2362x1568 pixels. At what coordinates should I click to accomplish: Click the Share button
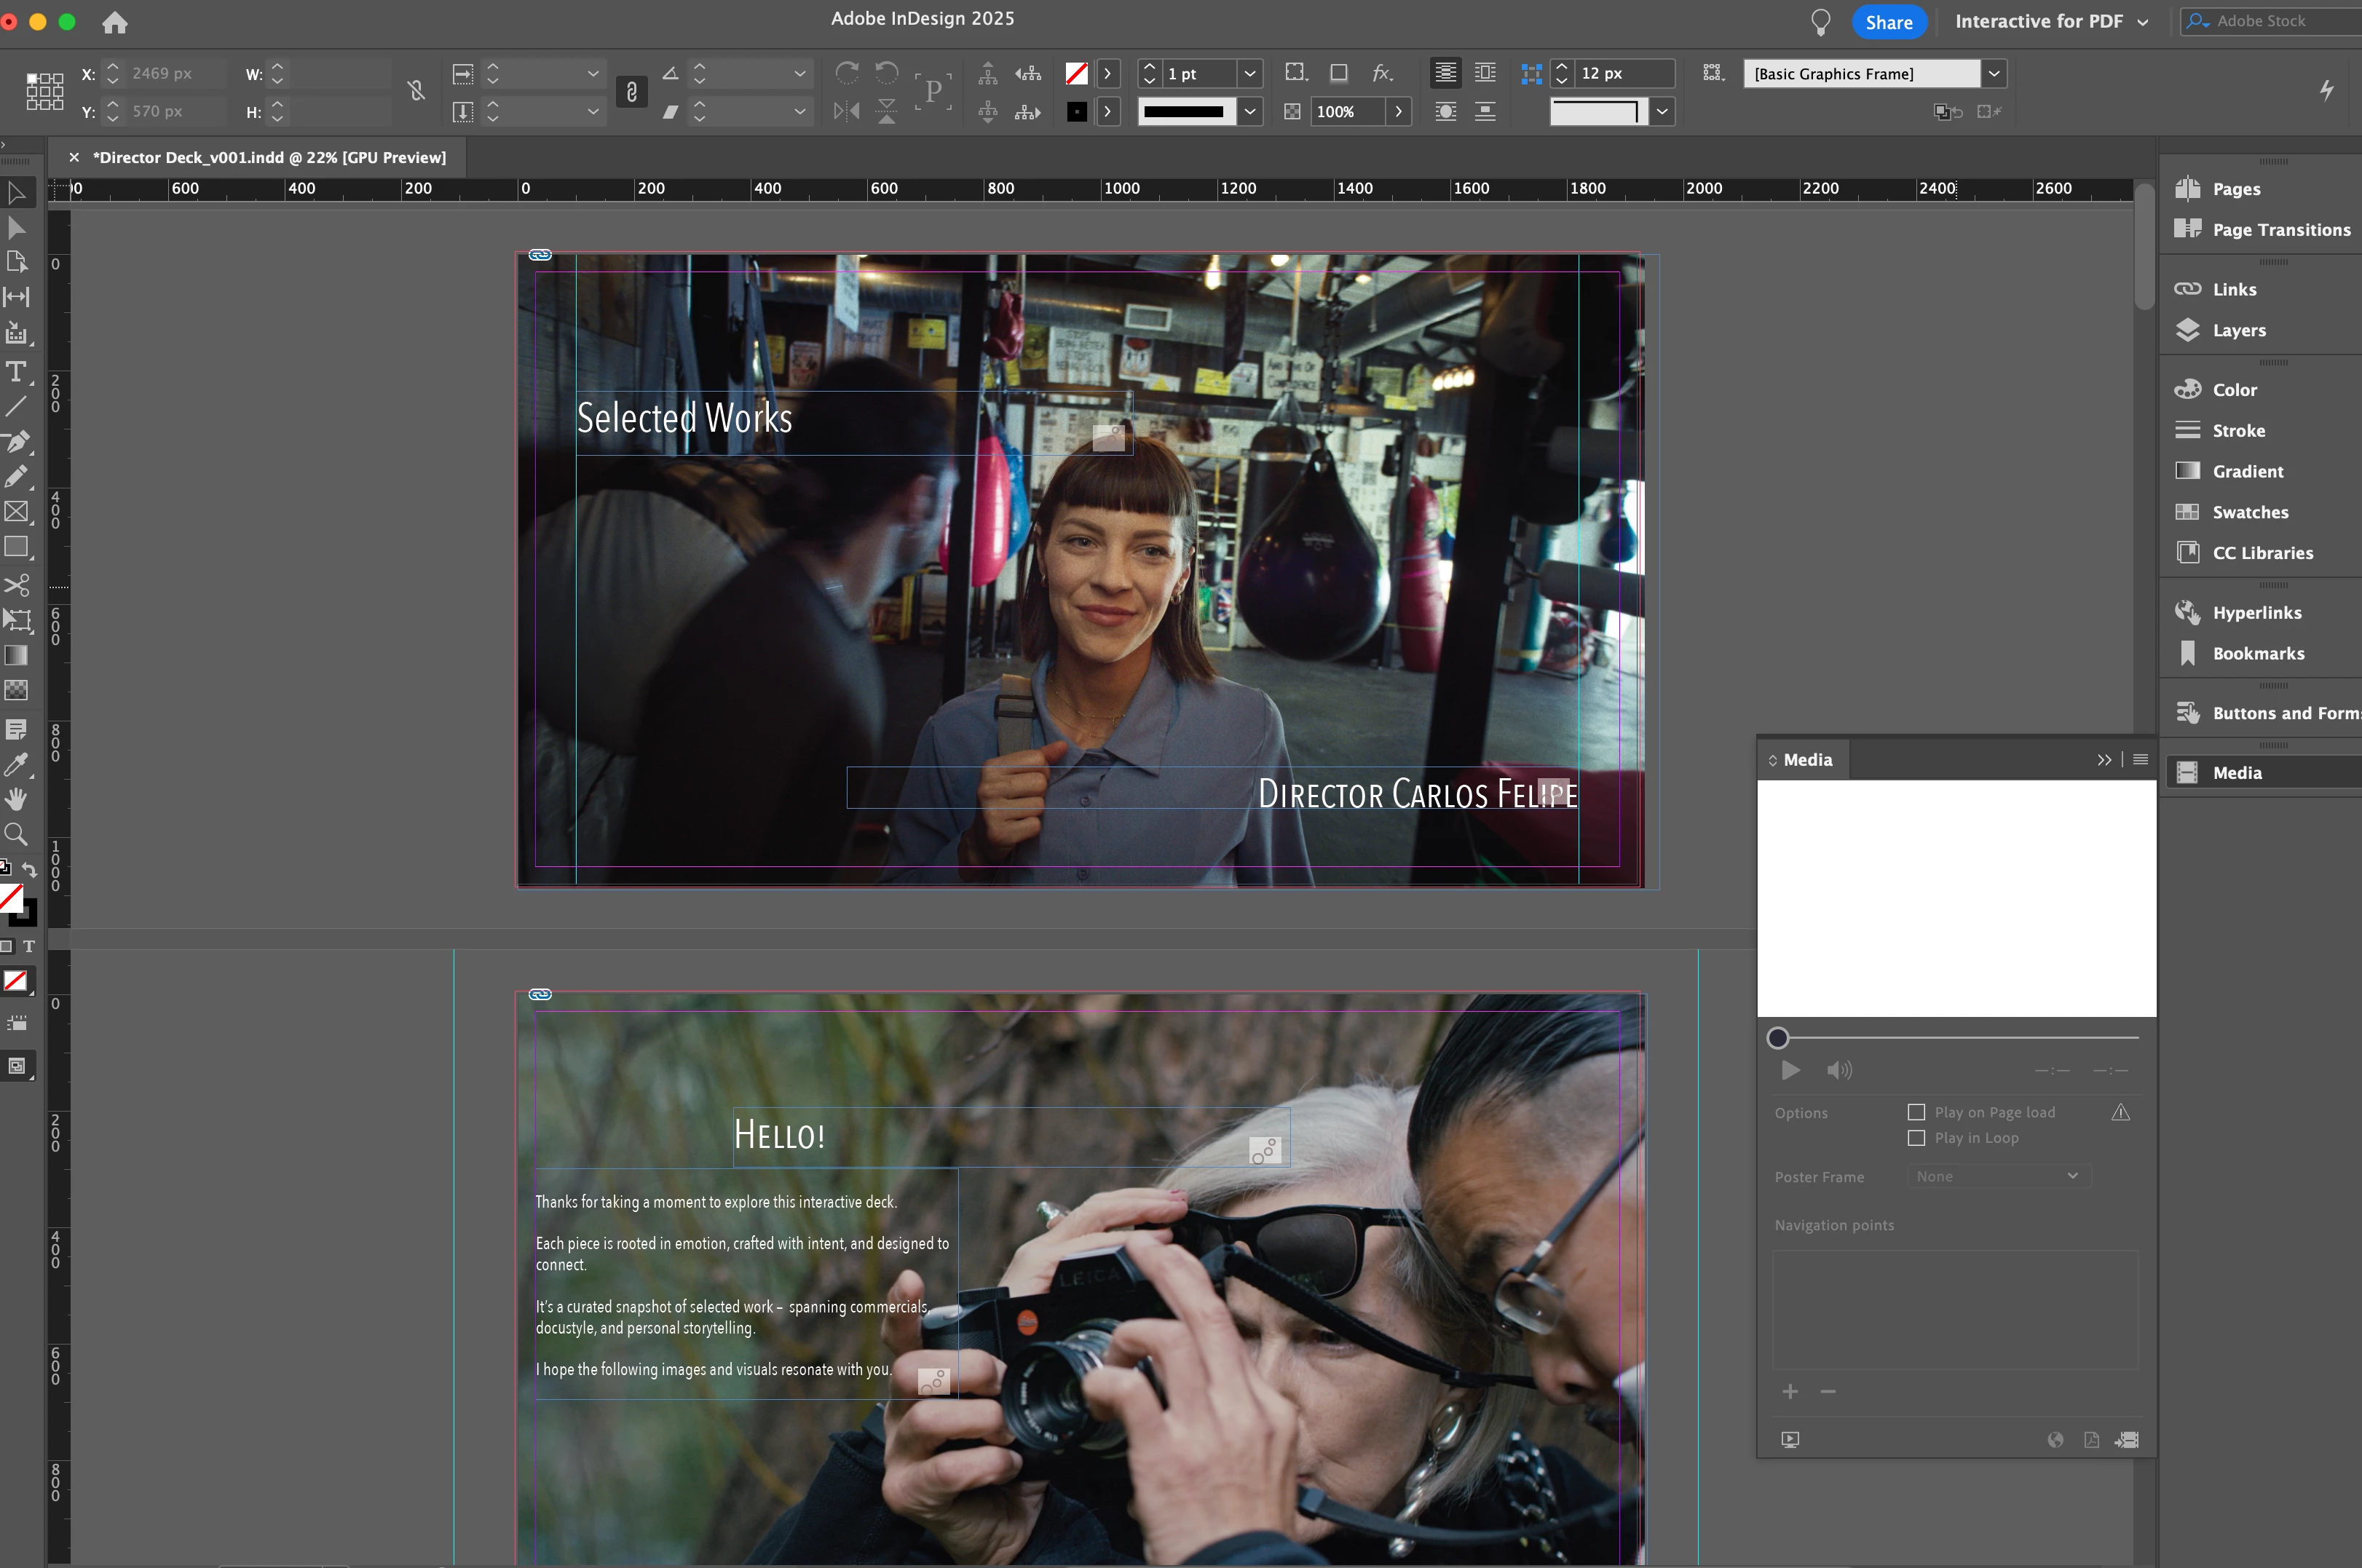1888,22
